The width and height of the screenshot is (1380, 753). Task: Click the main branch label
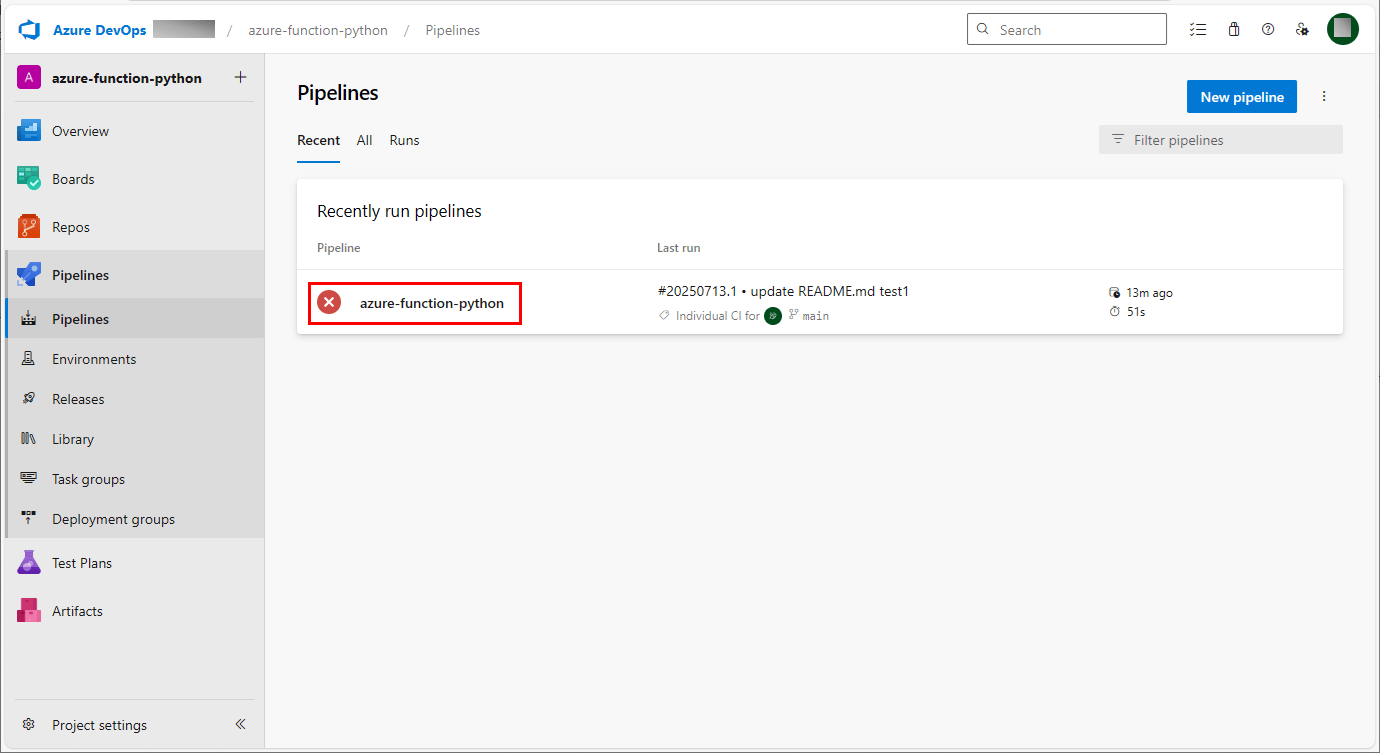tap(815, 315)
